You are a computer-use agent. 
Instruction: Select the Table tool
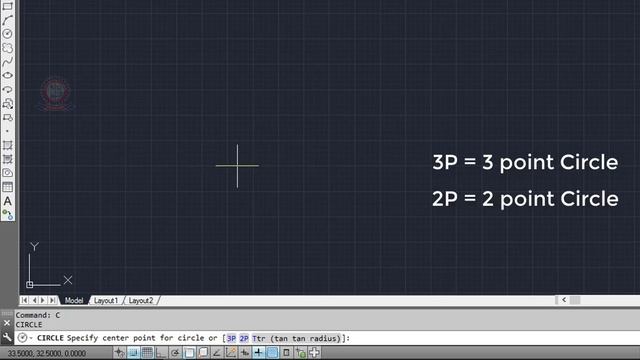pos(7,187)
